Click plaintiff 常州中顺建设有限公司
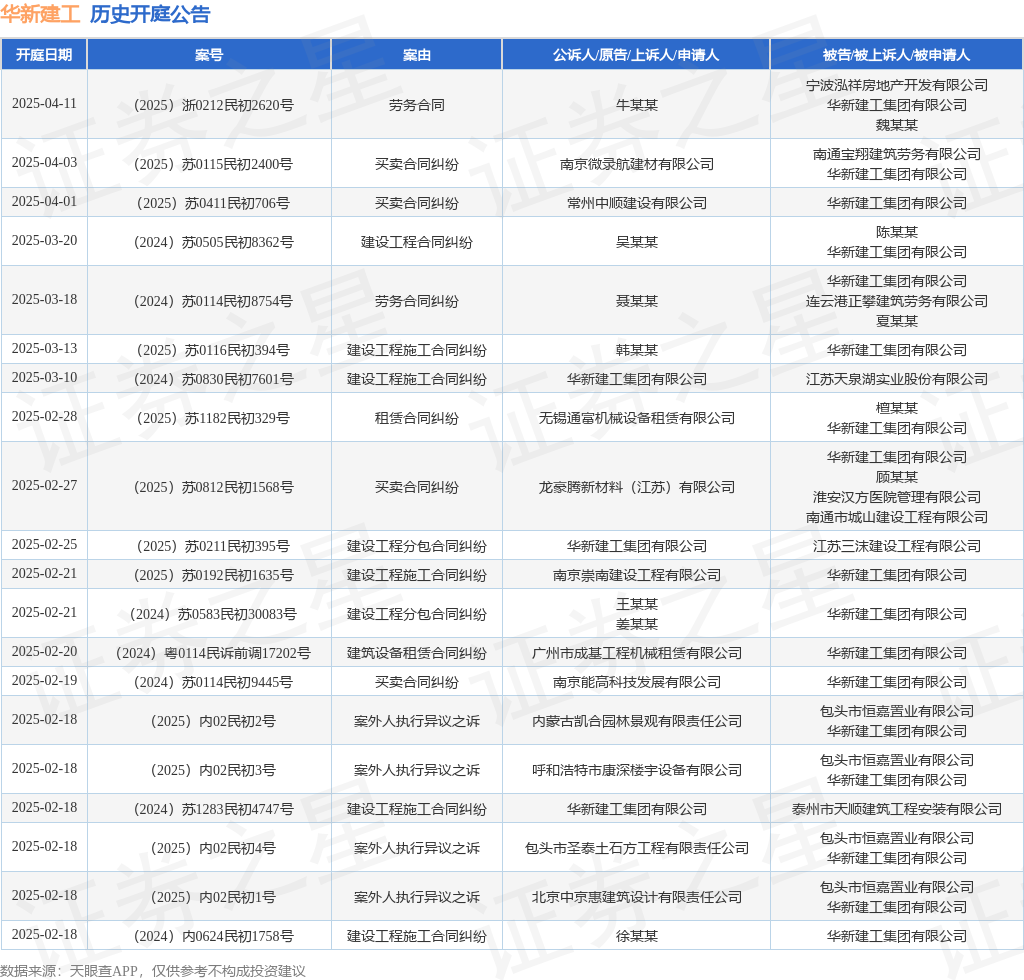The height and width of the screenshot is (980, 1024). (x=637, y=203)
